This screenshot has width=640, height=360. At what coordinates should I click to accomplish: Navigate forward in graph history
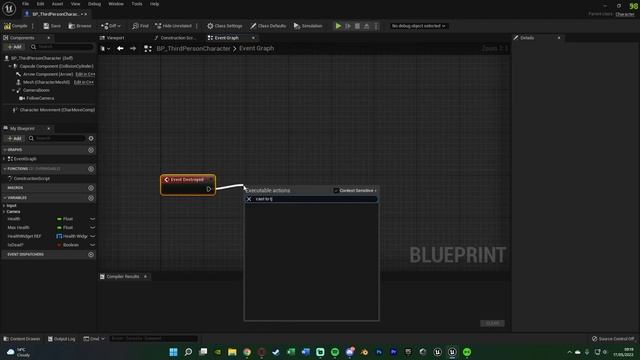coord(133,49)
